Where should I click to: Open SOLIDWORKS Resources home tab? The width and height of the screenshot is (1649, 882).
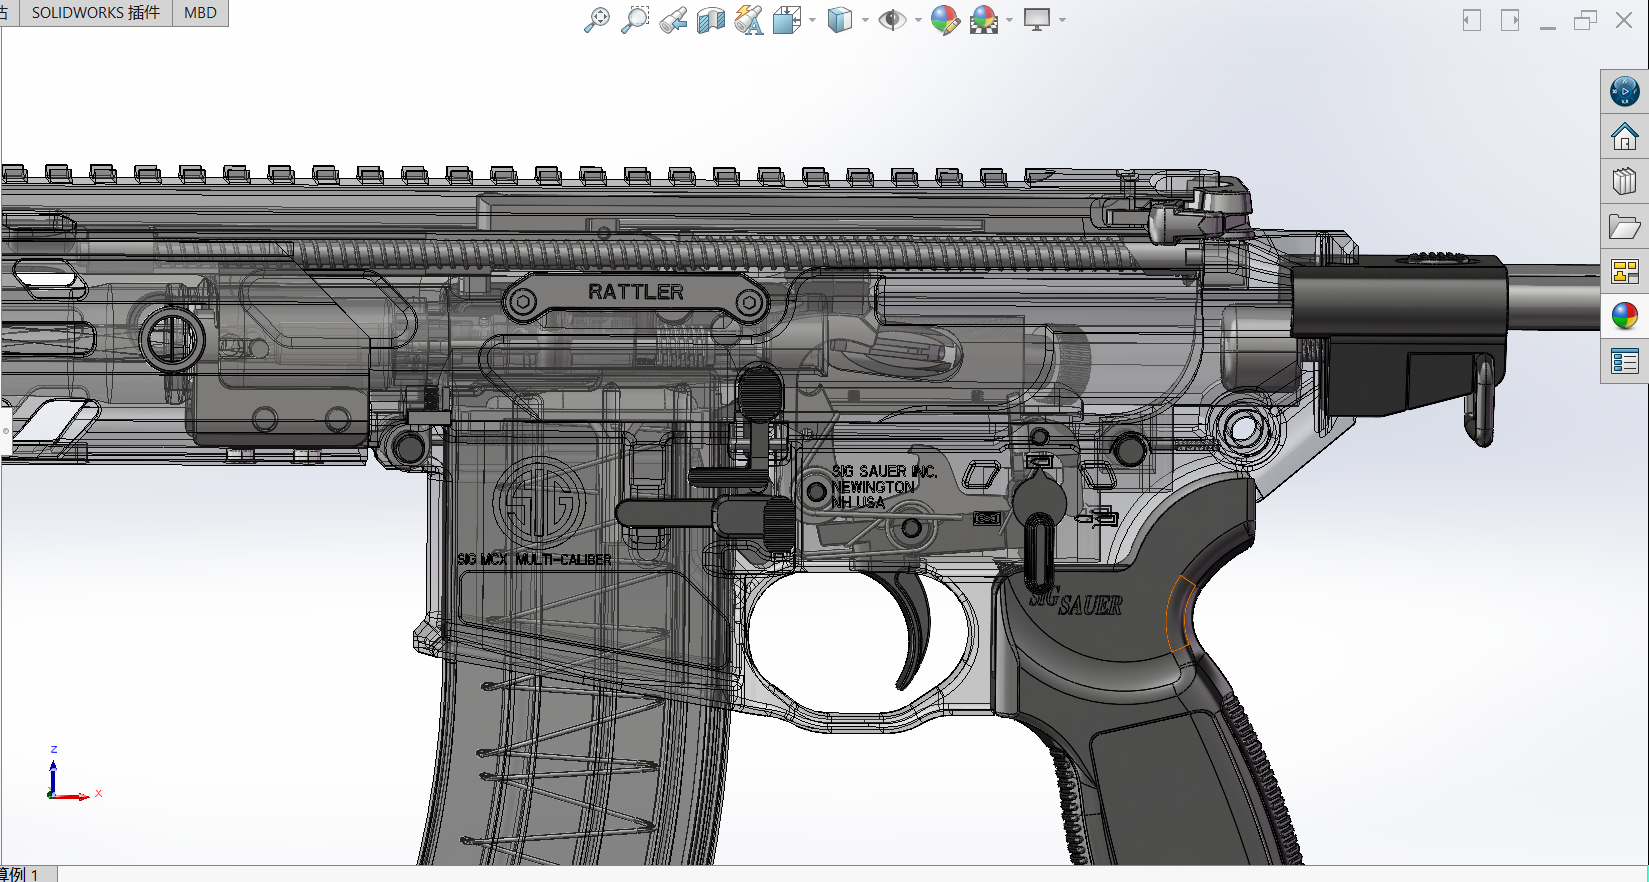coord(1624,136)
